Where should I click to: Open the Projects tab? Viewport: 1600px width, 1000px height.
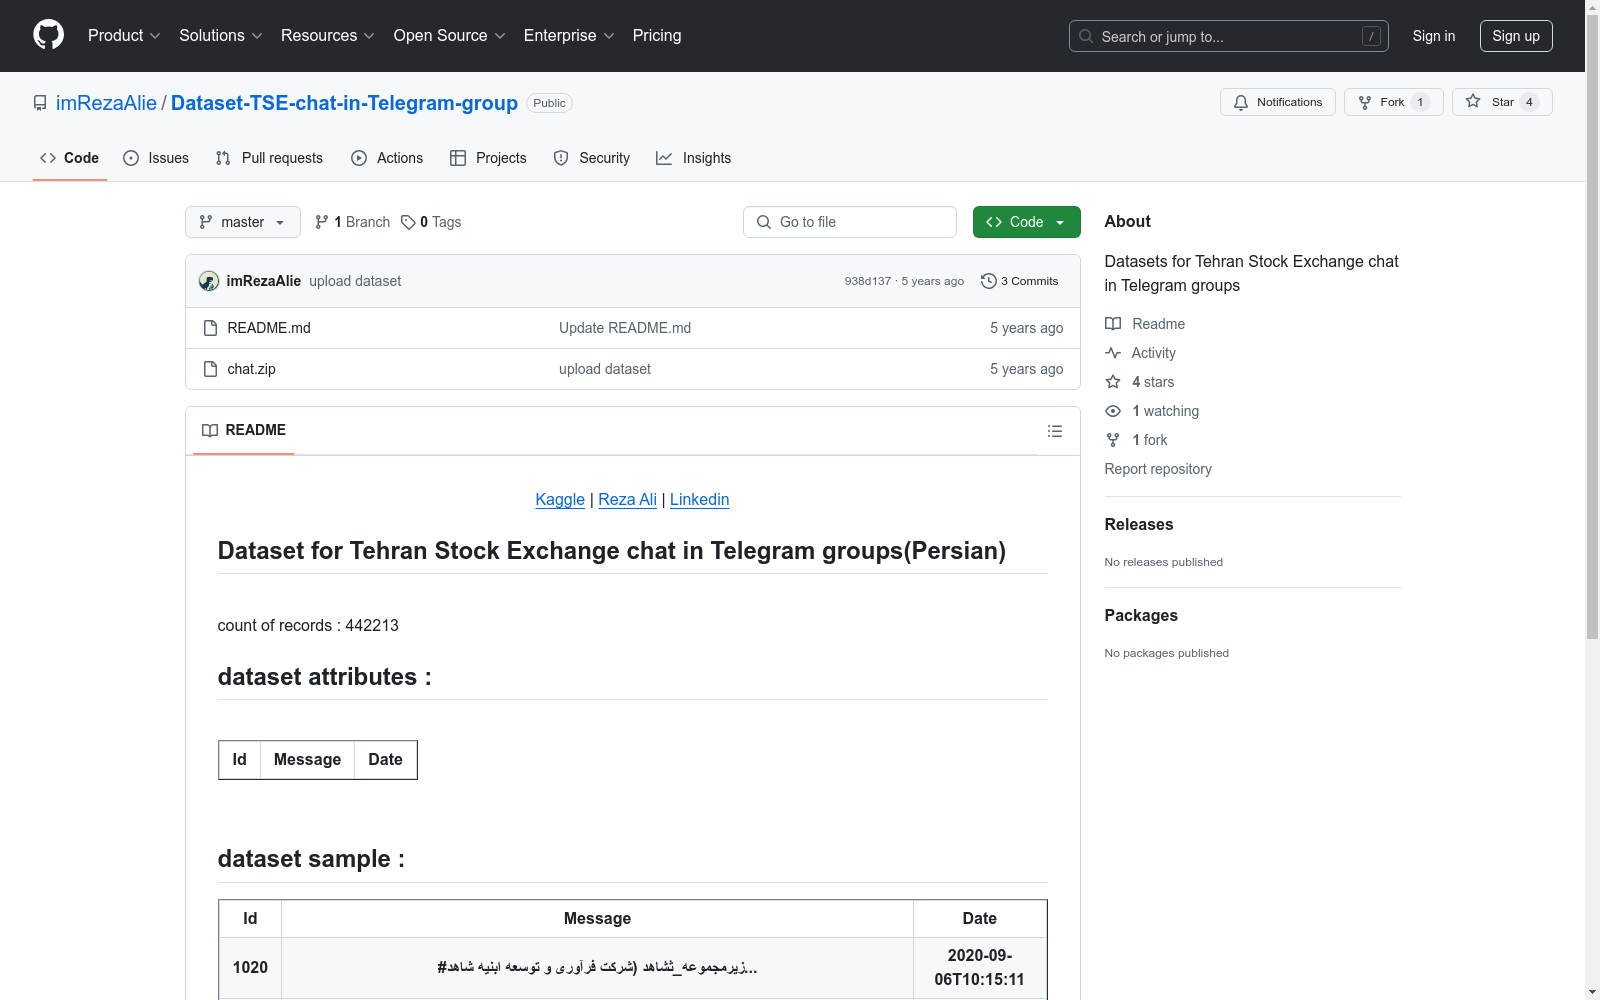pyautogui.click(x=488, y=158)
